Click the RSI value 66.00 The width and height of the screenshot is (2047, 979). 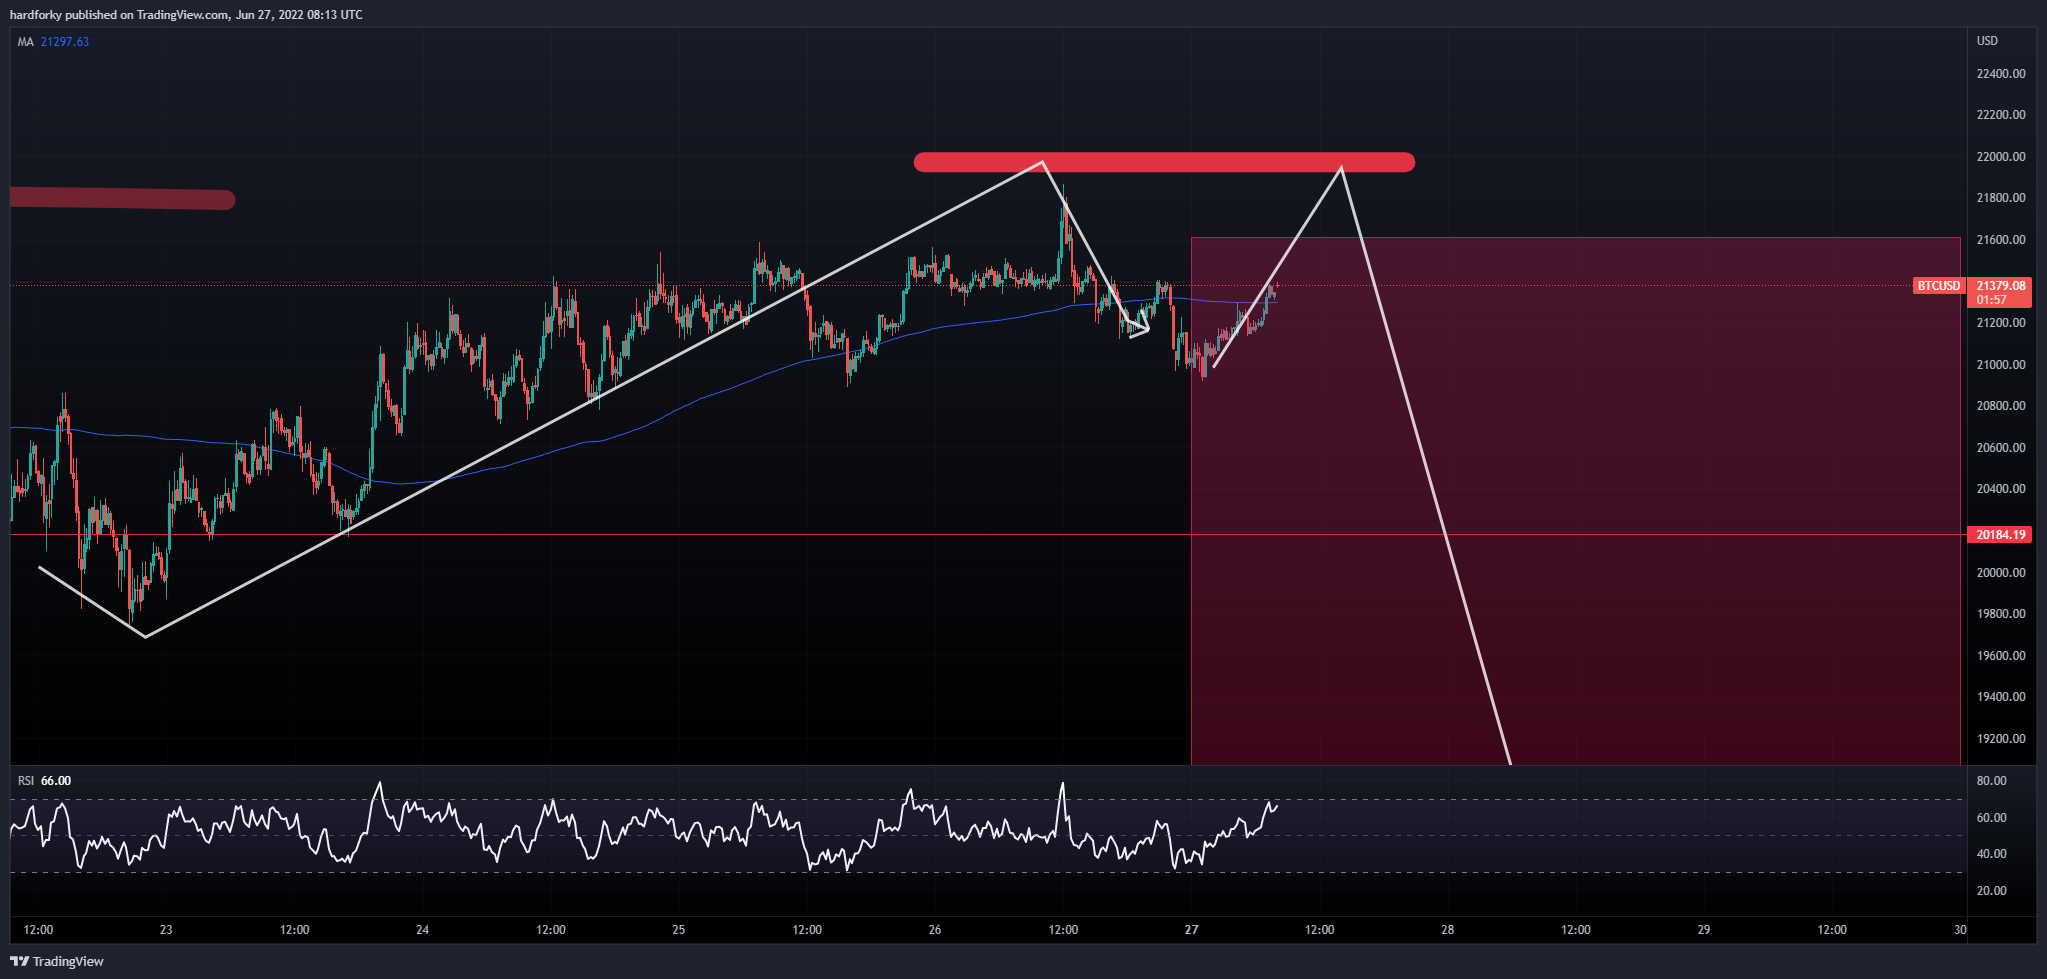(x=56, y=781)
